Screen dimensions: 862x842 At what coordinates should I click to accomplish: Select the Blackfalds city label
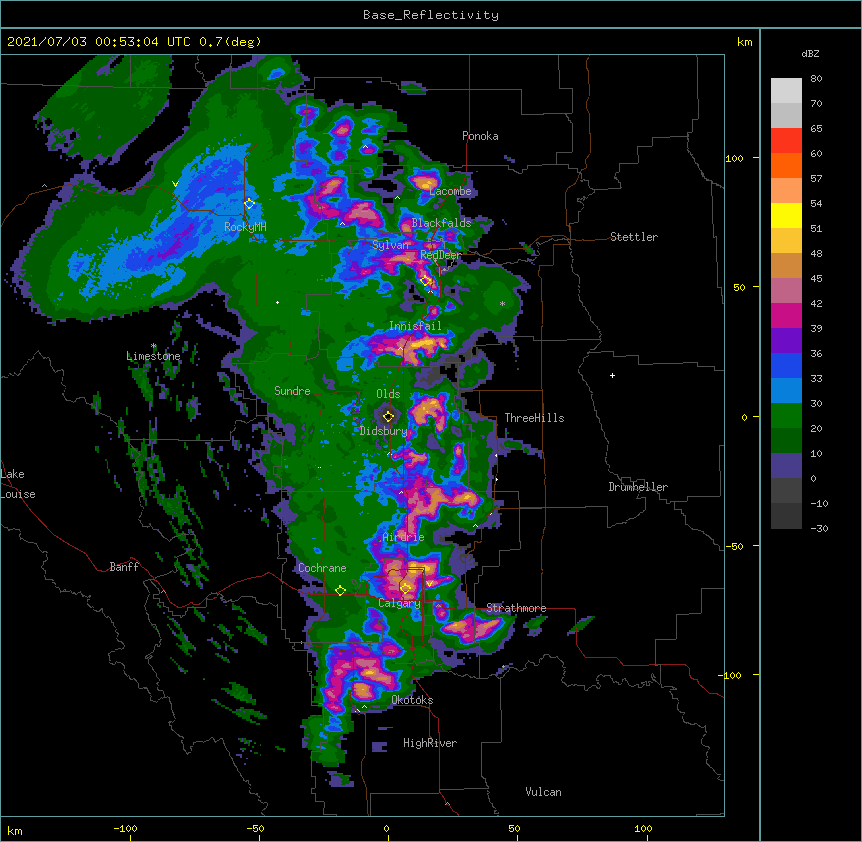[441, 223]
